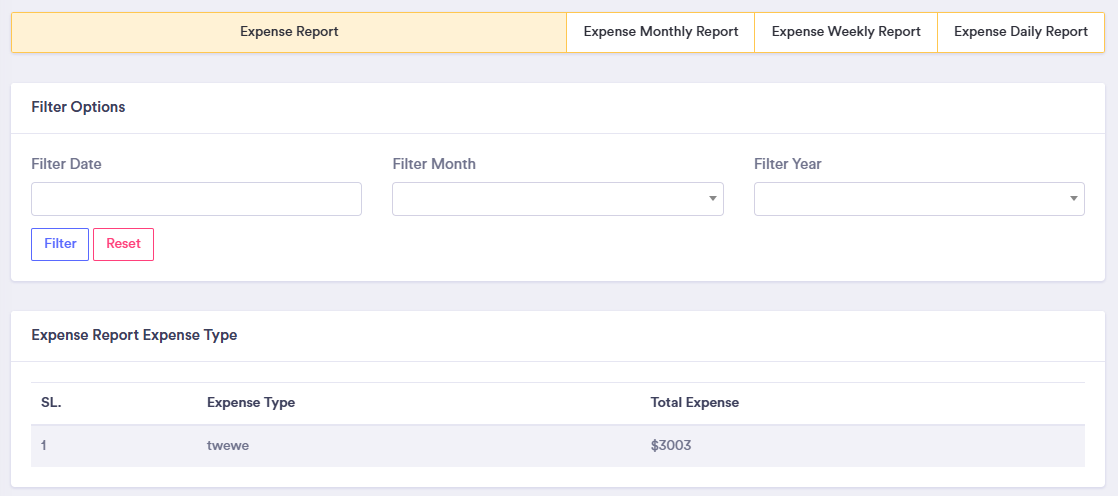
Task: Click the SL. column header
Action: coord(51,403)
